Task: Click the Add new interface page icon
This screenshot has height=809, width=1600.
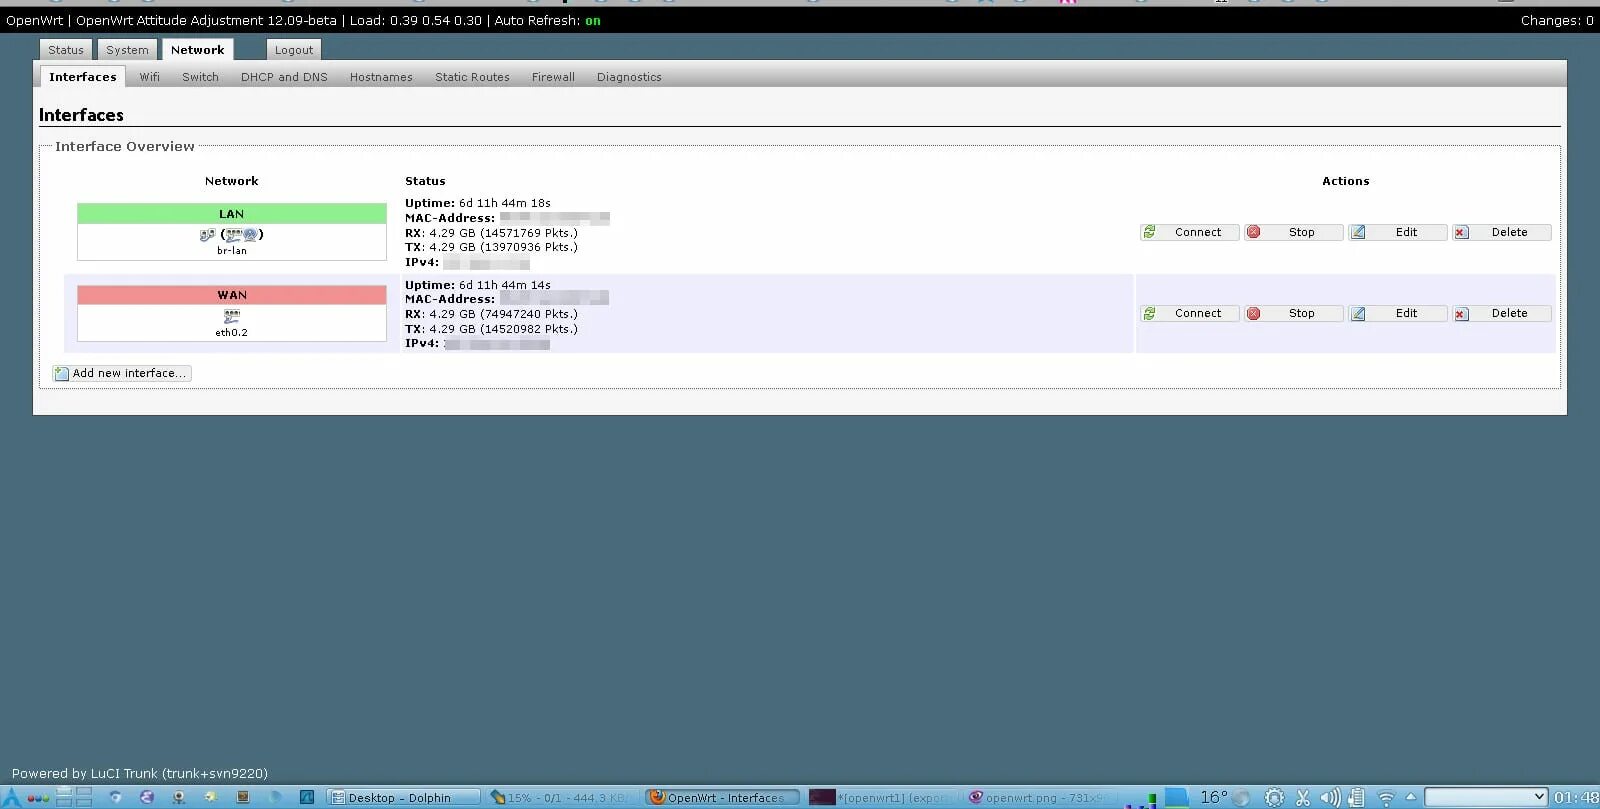Action: coord(62,373)
